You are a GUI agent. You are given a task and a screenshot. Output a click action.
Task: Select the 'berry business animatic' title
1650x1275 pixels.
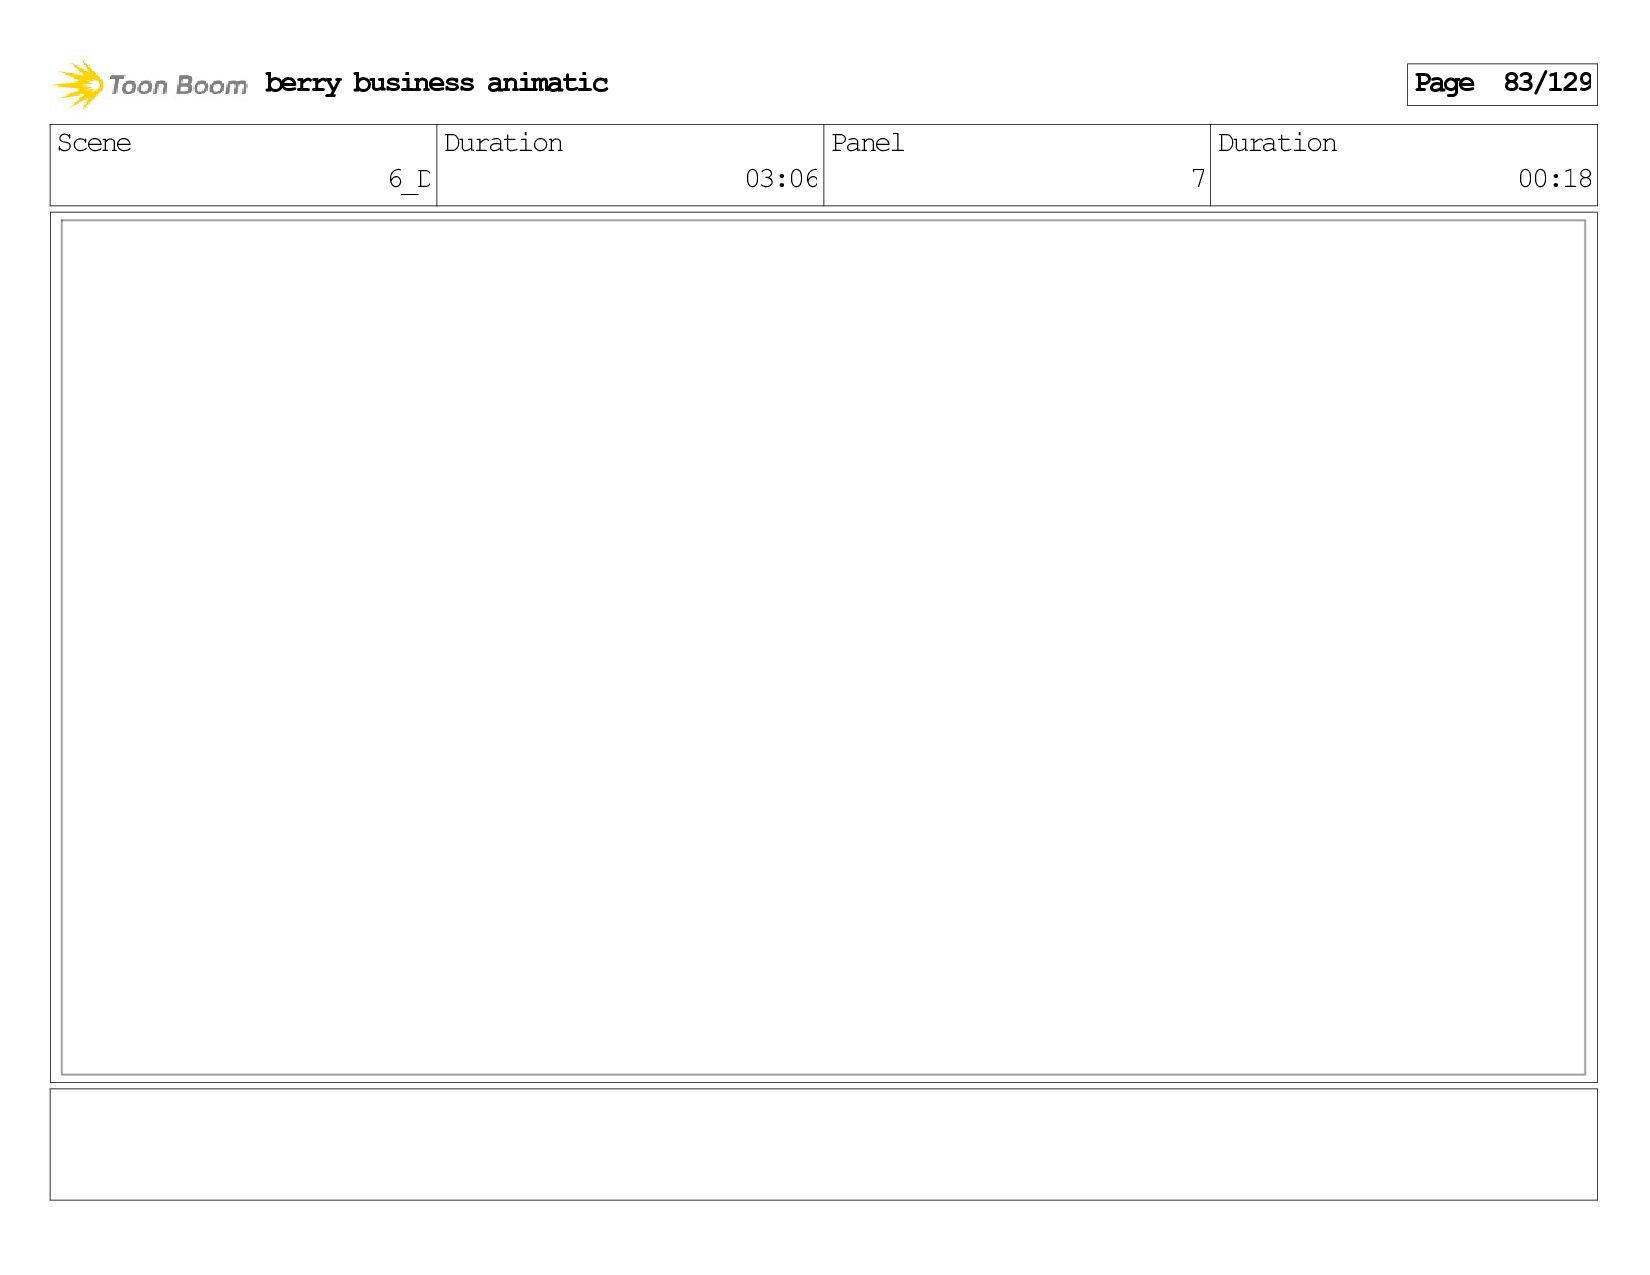pyautogui.click(x=436, y=83)
